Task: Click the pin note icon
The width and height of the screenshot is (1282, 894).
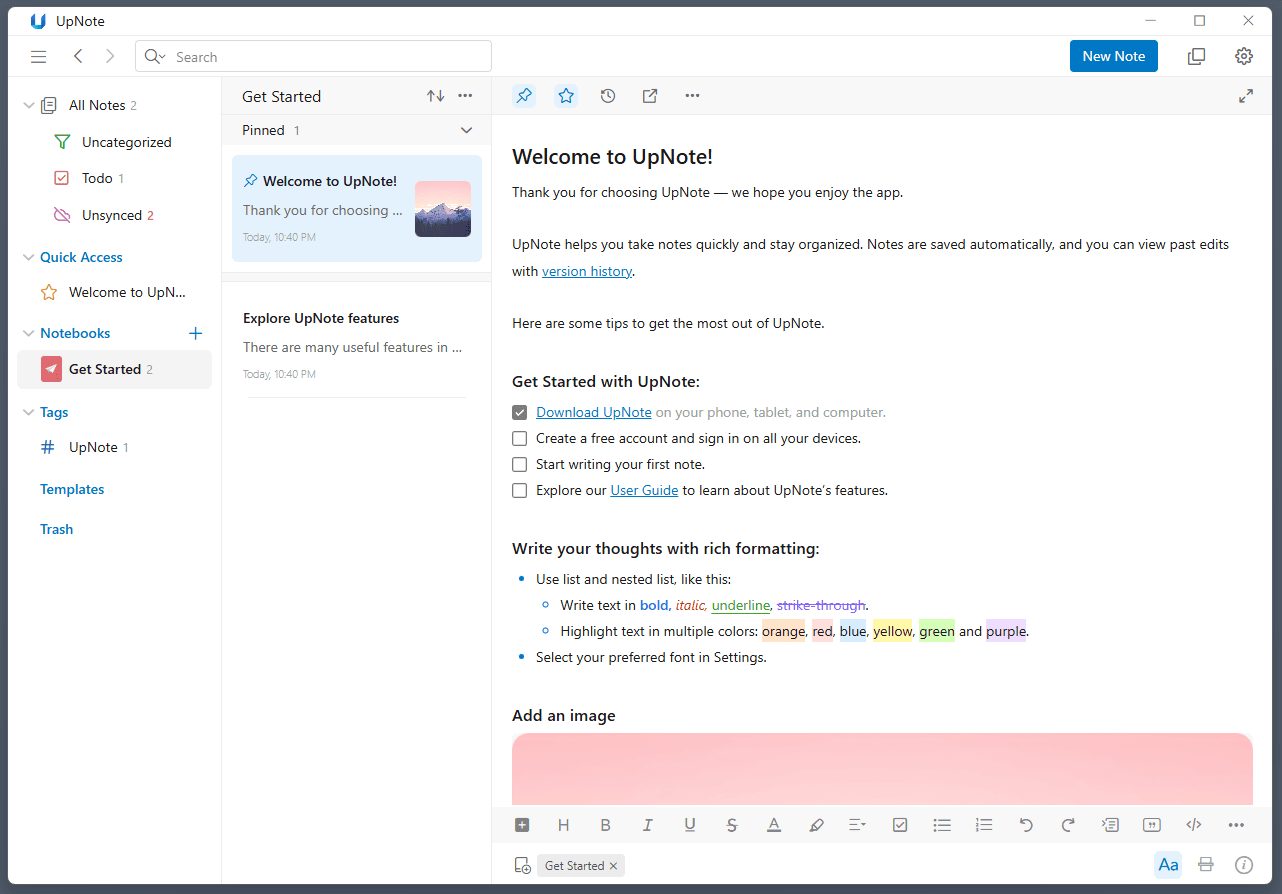Action: pos(524,96)
